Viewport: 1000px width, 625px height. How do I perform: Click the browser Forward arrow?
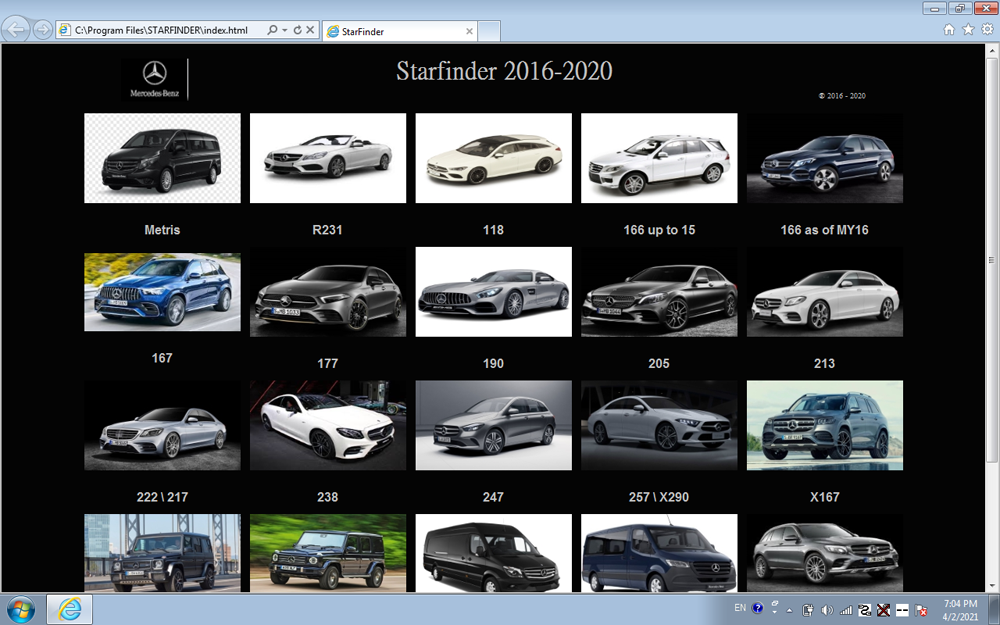pyautogui.click(x=42, y=29)
